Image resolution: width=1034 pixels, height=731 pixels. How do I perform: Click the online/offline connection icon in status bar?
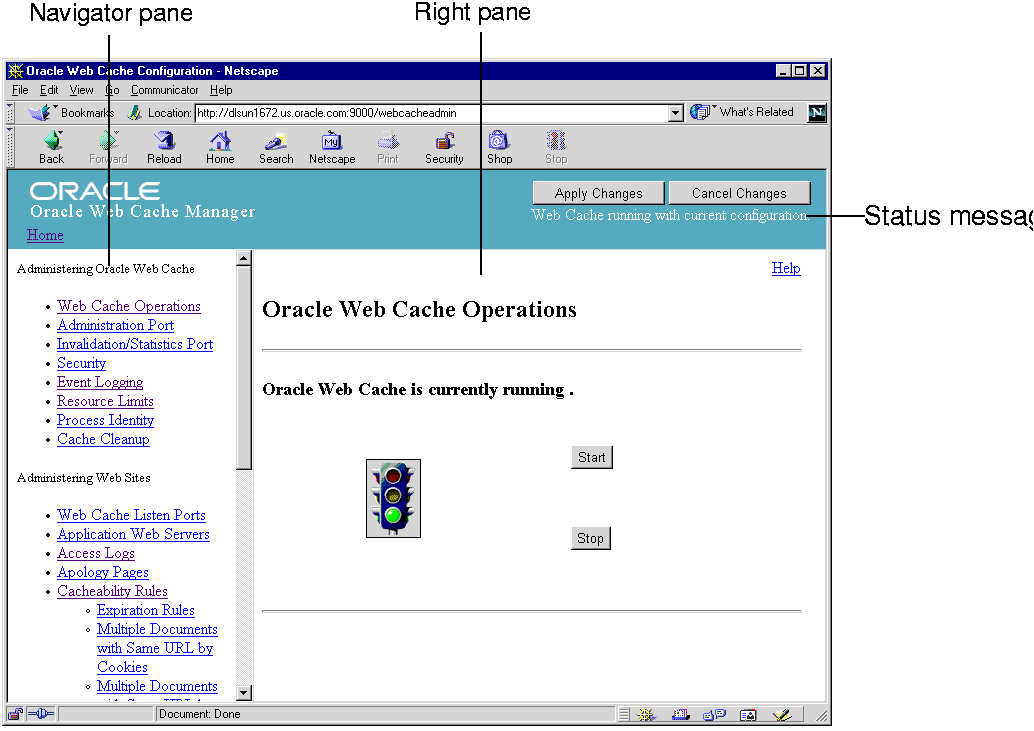41,714
